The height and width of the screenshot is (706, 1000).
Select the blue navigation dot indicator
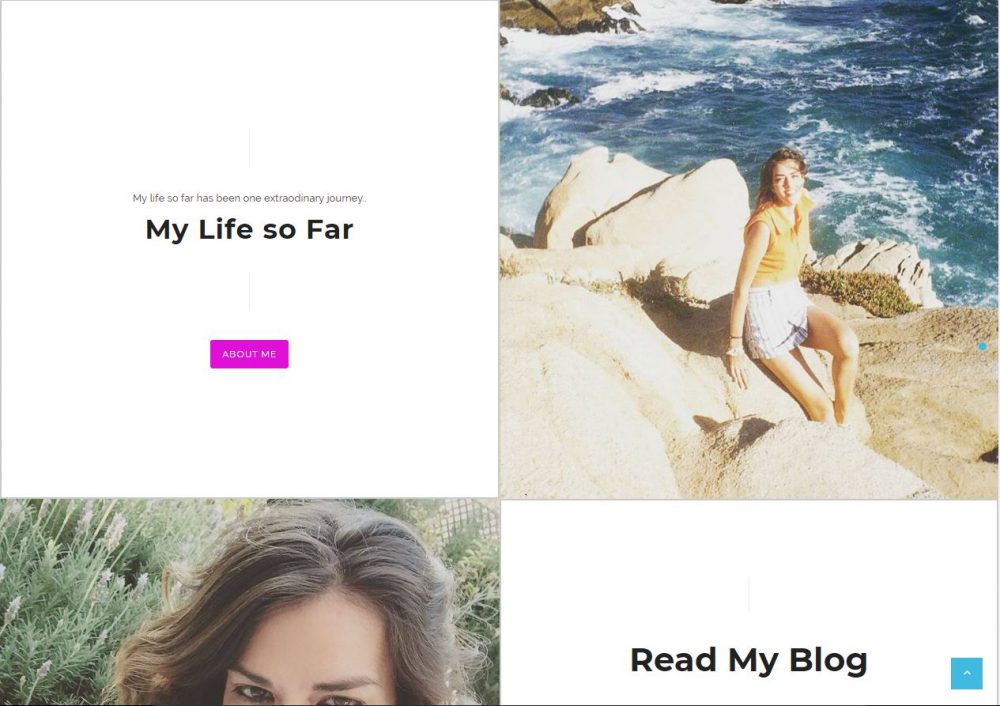point(982,346)
